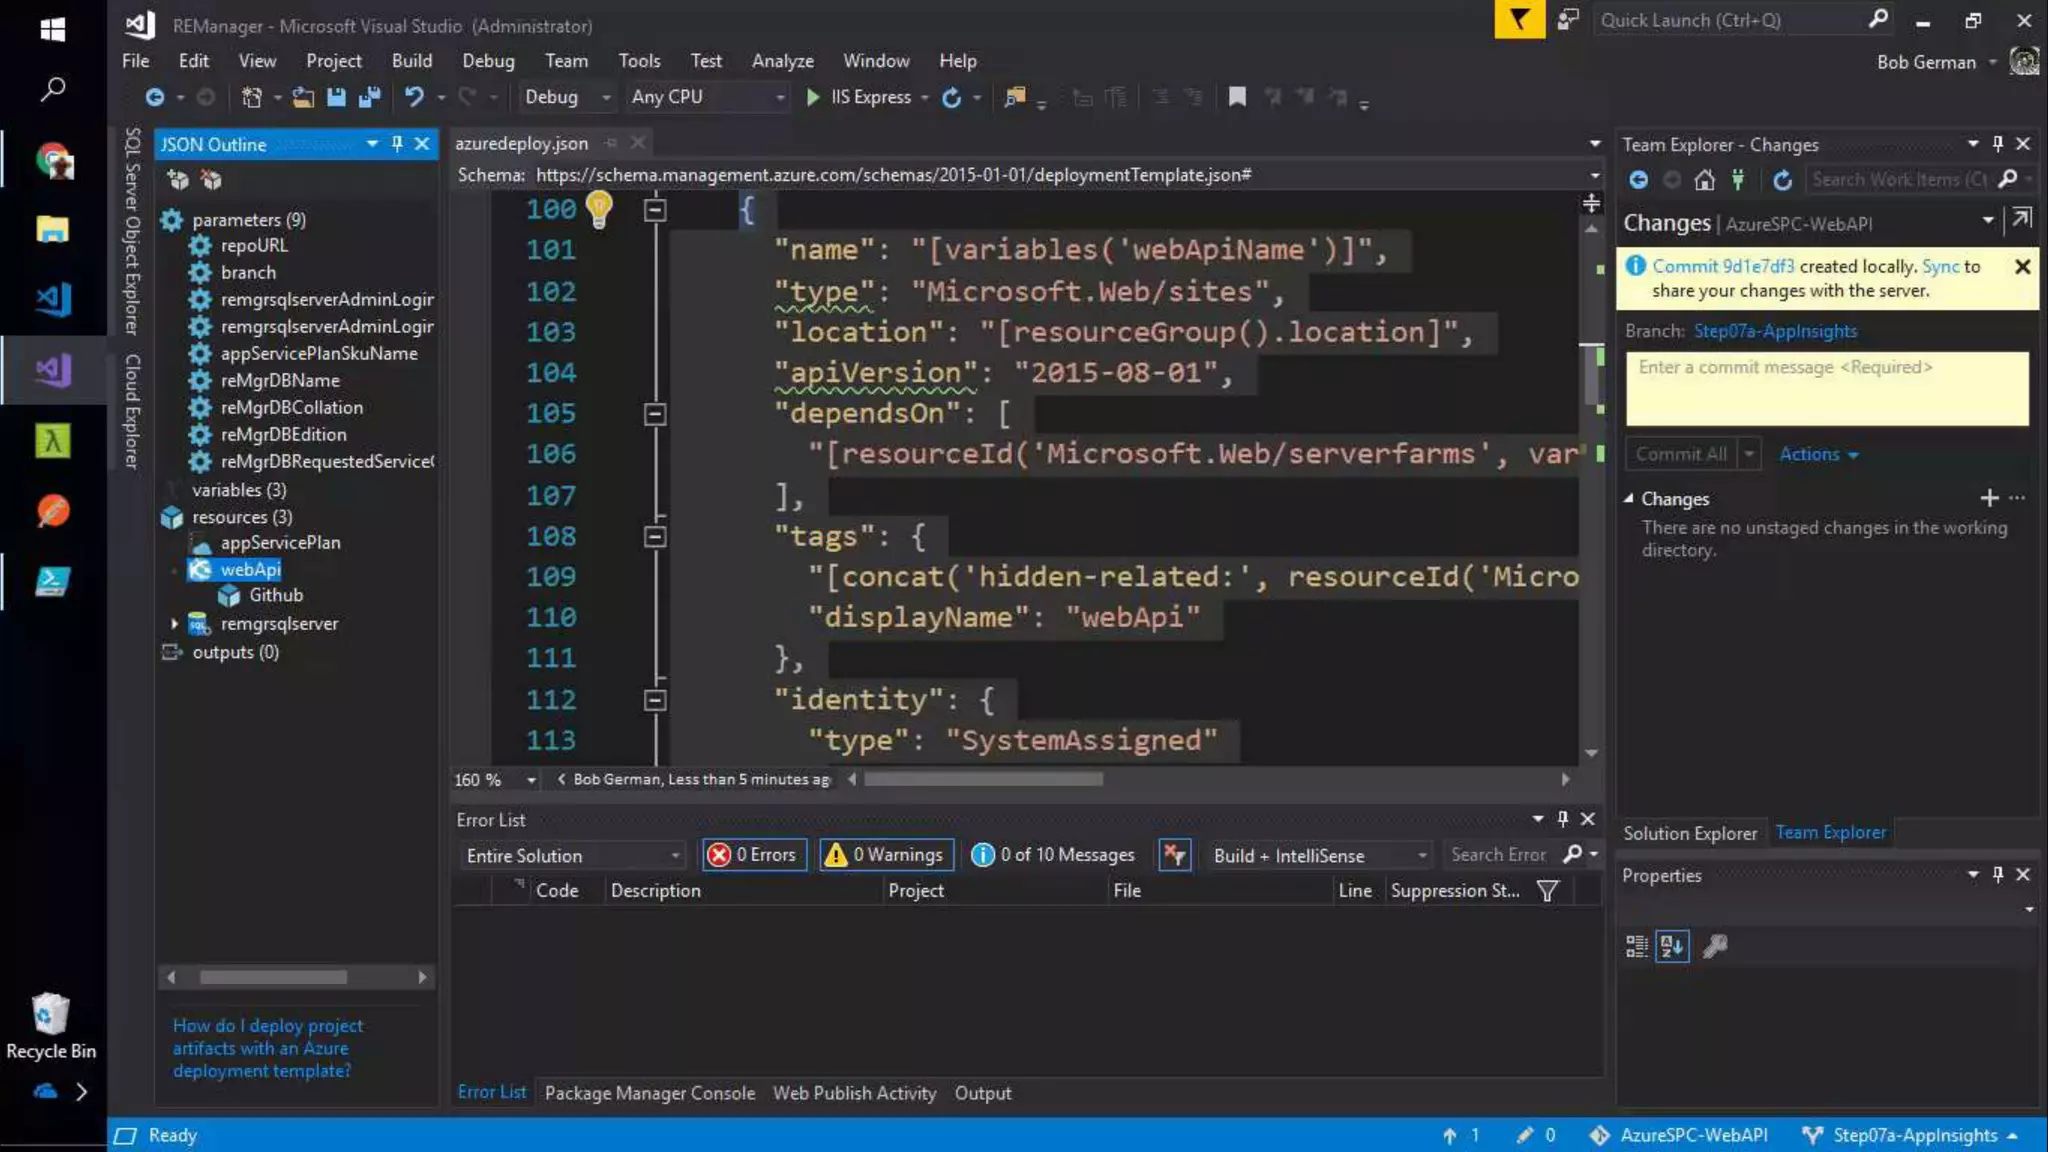
Task: Toggle the 0 Warnings filter
Action: coord(886,855)
